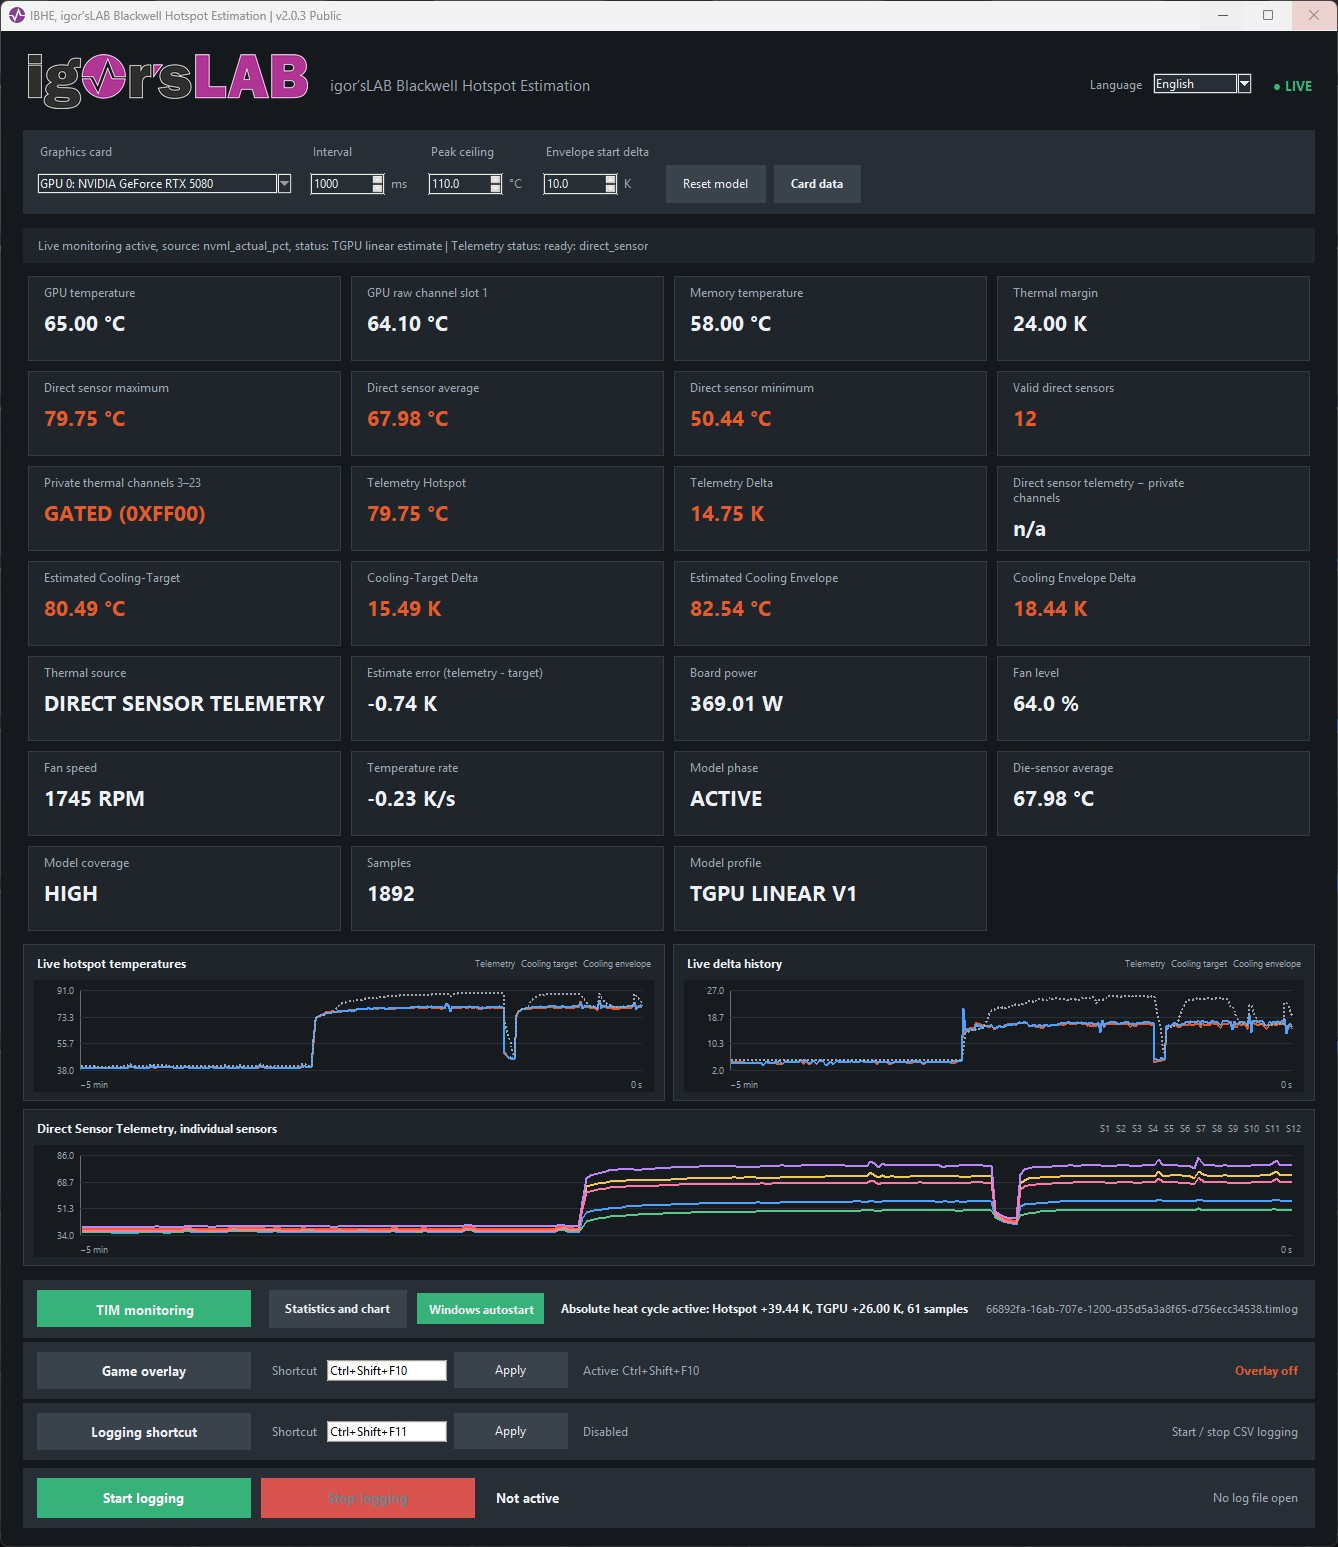The height and width of the screenshot is (1547, 1338).
Task: Click the Fan speed 1745 RPM value
Action: (x=94, y=799)
